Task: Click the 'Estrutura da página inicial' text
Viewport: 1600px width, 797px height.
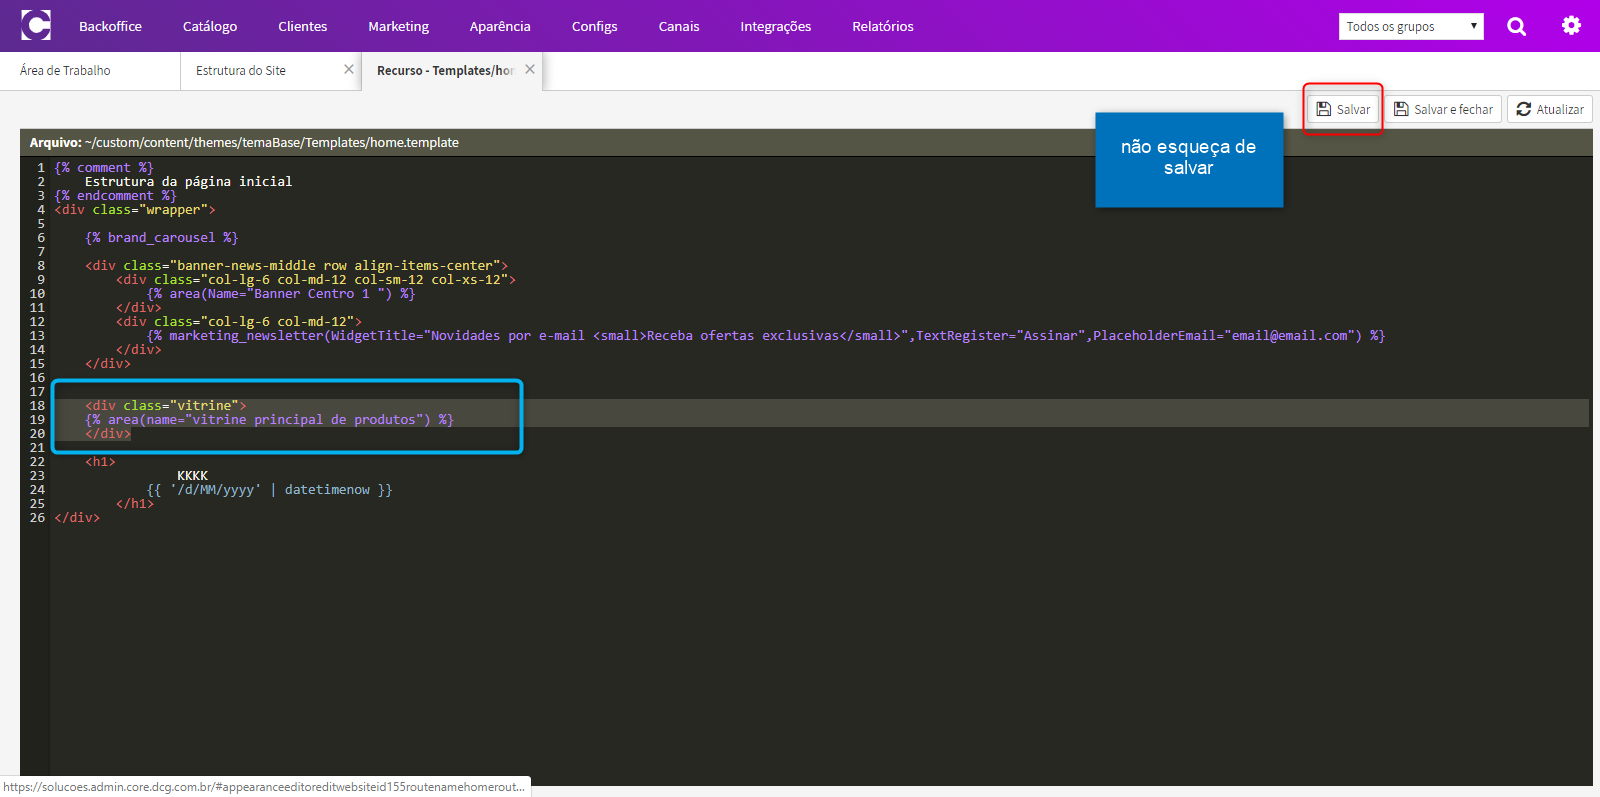Action: point(189,182)
